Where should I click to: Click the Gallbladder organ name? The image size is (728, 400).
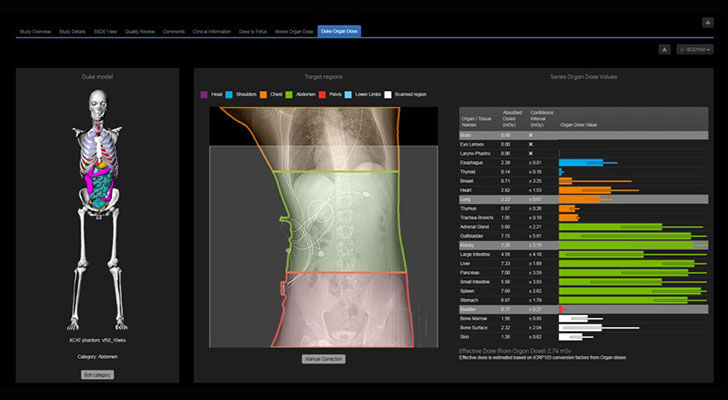tap(471, 236)
